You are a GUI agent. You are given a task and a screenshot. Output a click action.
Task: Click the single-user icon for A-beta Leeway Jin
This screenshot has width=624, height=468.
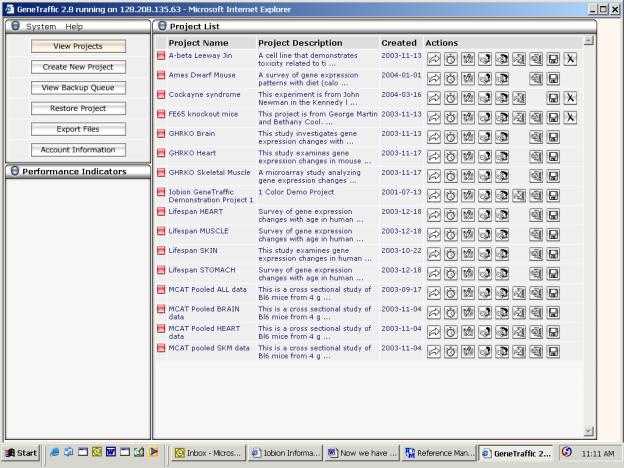coord(485,59)
